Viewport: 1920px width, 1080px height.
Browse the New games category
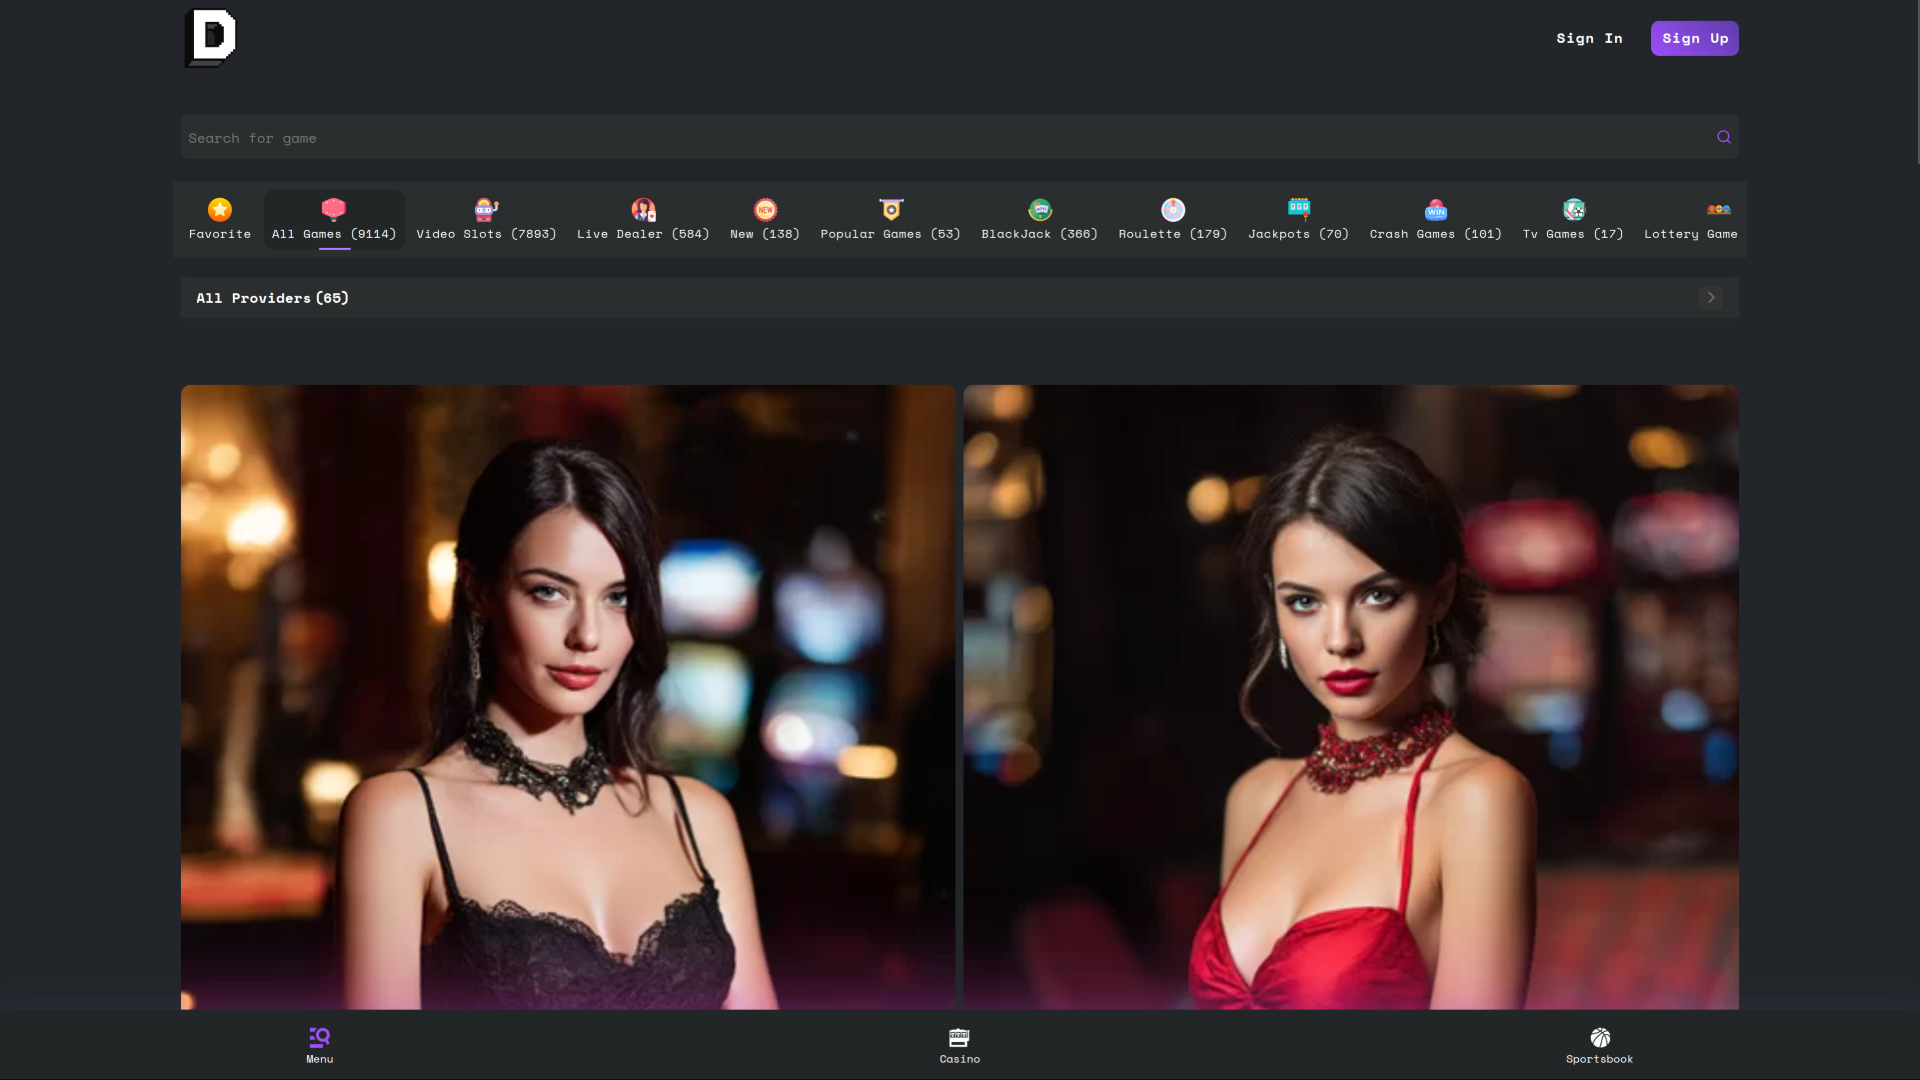click(x=764, y=219)
